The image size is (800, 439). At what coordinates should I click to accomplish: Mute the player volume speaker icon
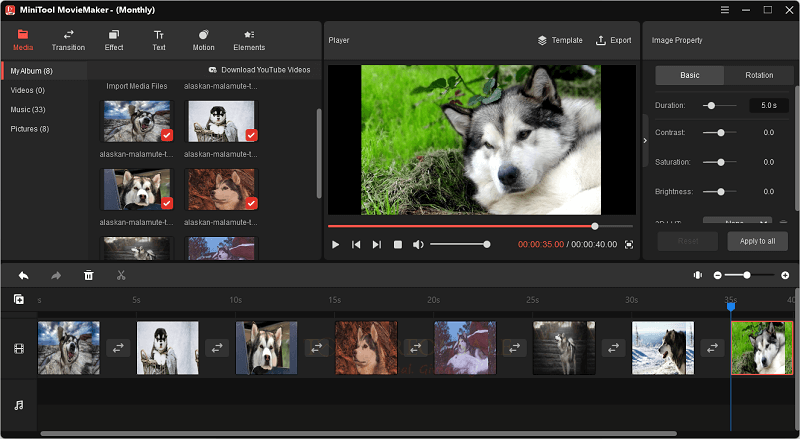pyautogui.click(x=418, y=245)
